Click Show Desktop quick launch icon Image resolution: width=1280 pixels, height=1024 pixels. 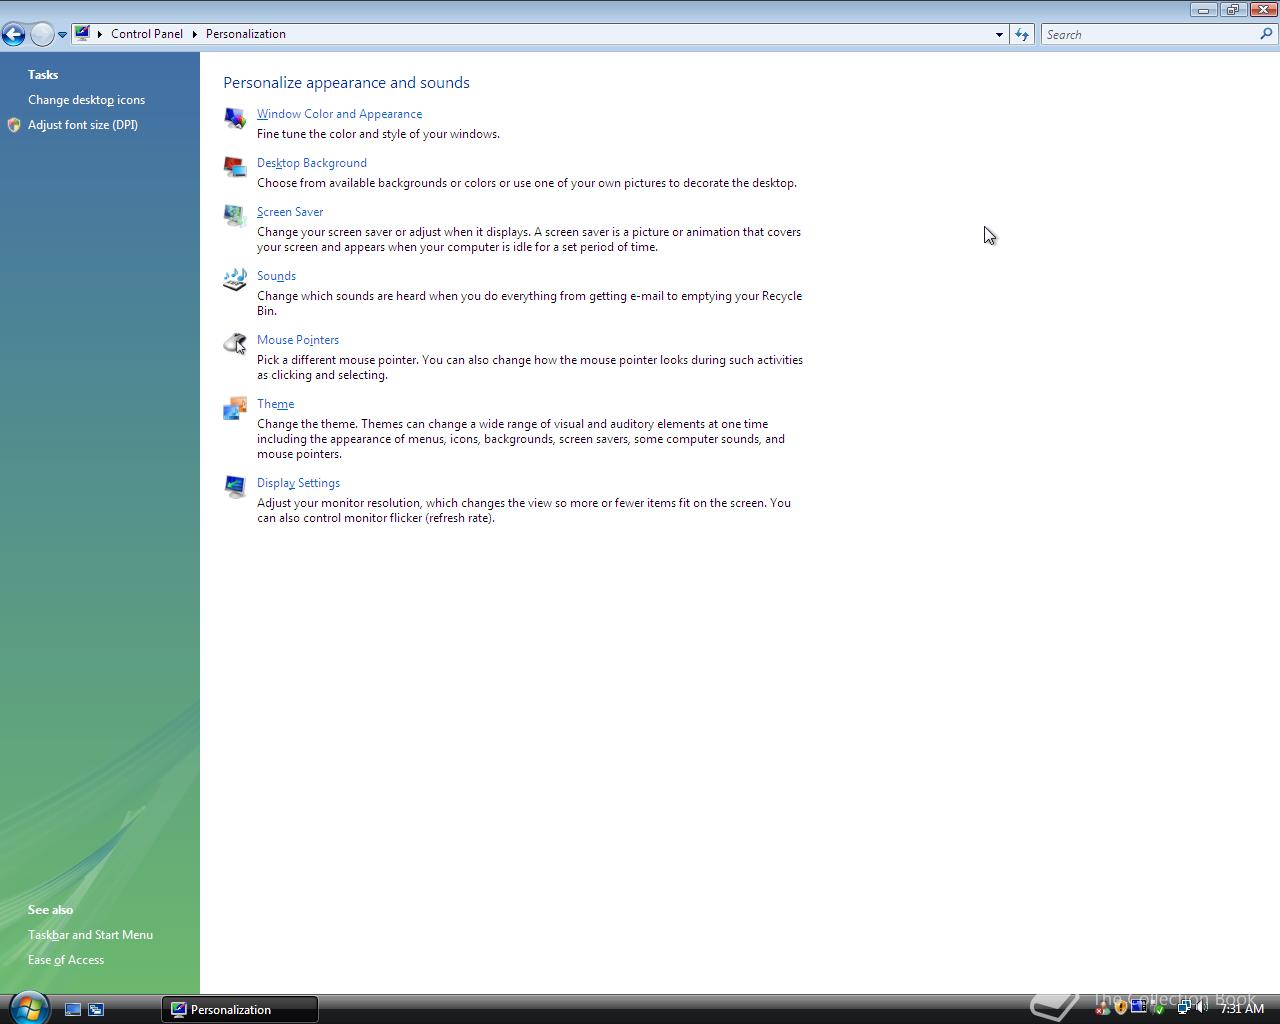tap(73, 1010)
